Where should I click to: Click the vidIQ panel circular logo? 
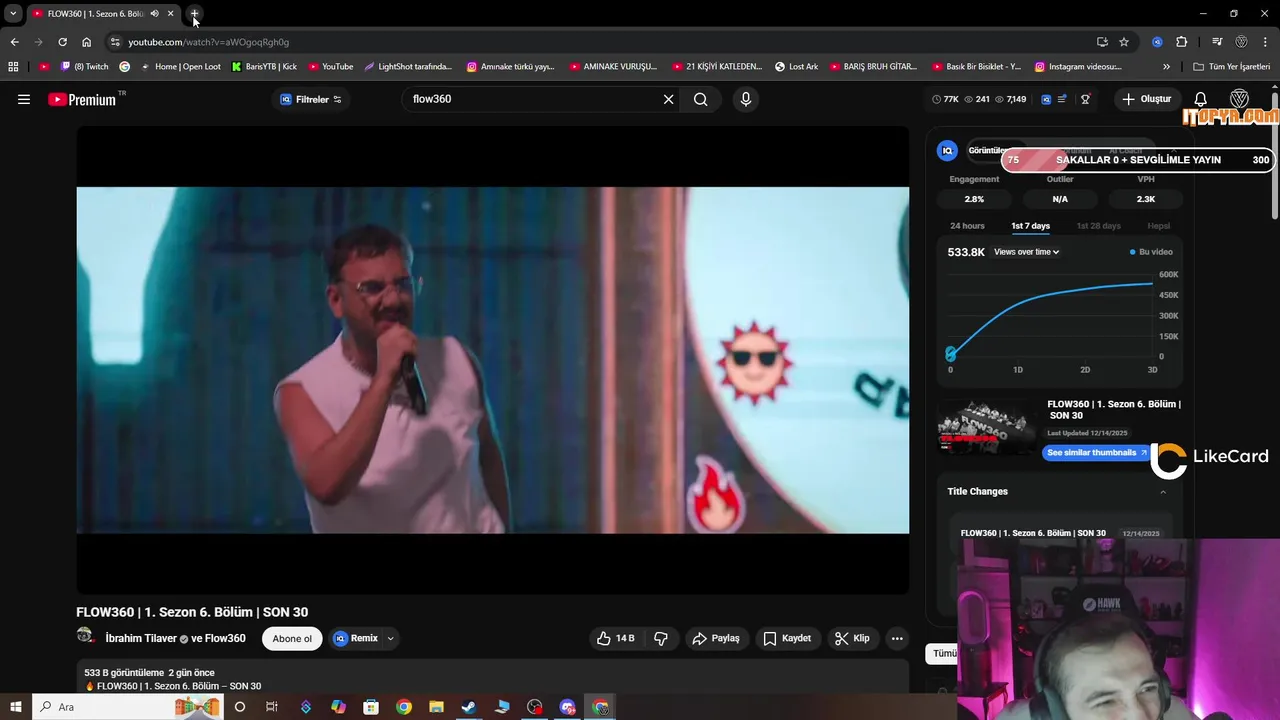click(x=947, y=151)
